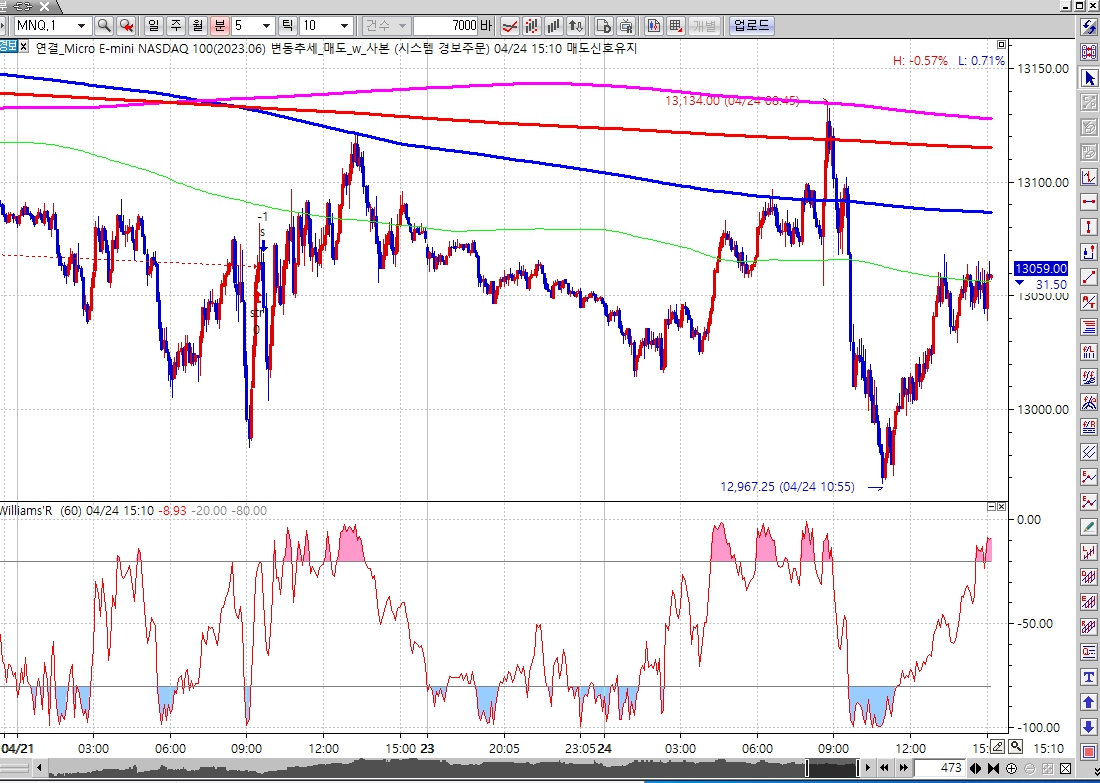Insert blue up arrow marker tool

coord(1088,702)
